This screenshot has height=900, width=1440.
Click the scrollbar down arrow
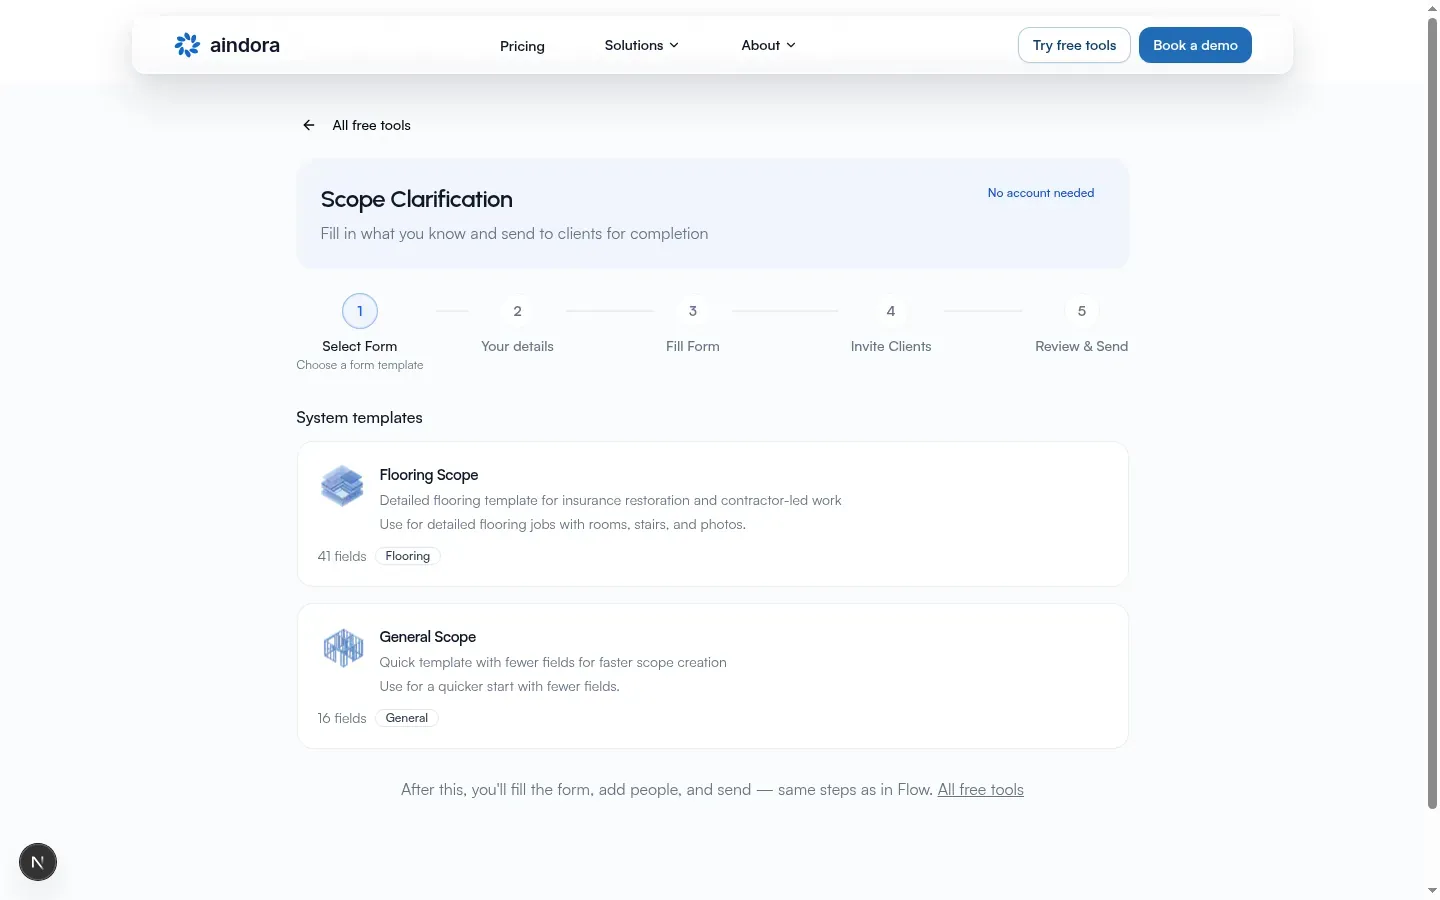(x=1432, y=890)
